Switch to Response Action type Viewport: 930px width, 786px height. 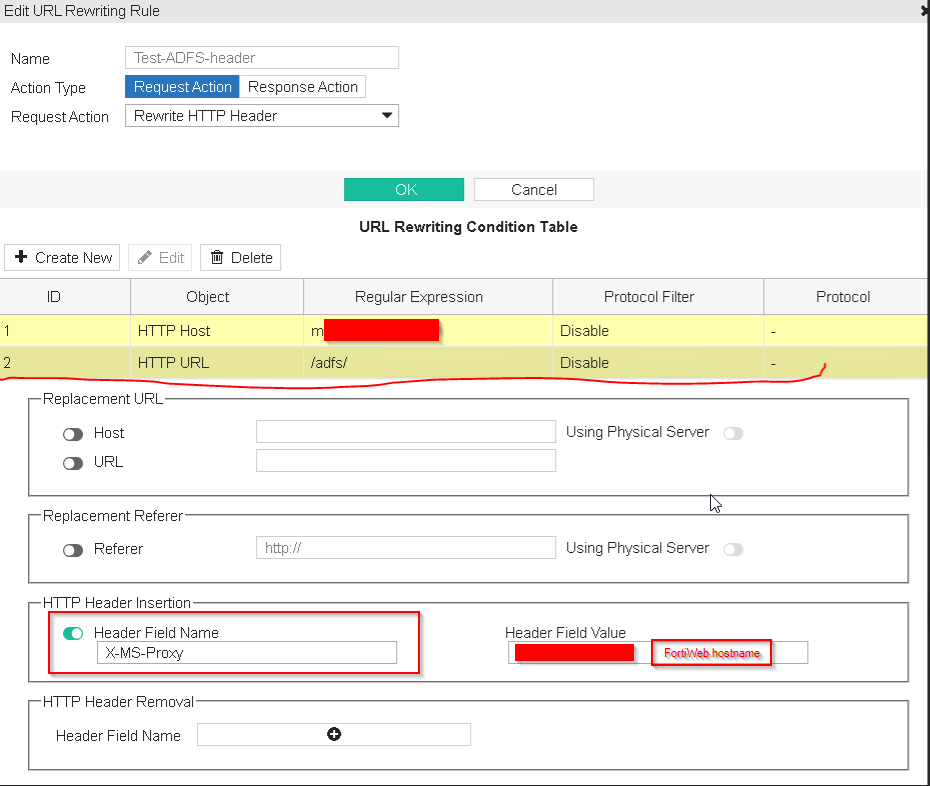click(303, 87)
